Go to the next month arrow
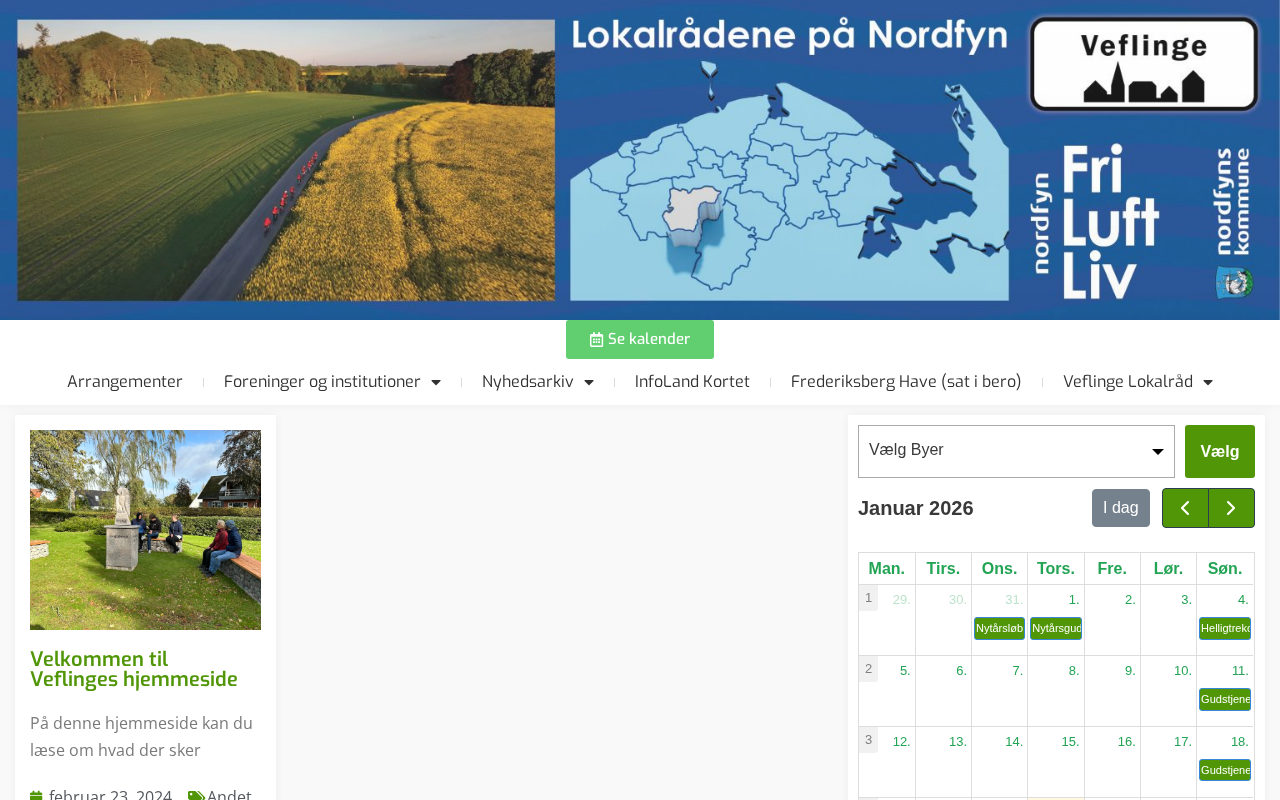 (x=1231, y=508)
